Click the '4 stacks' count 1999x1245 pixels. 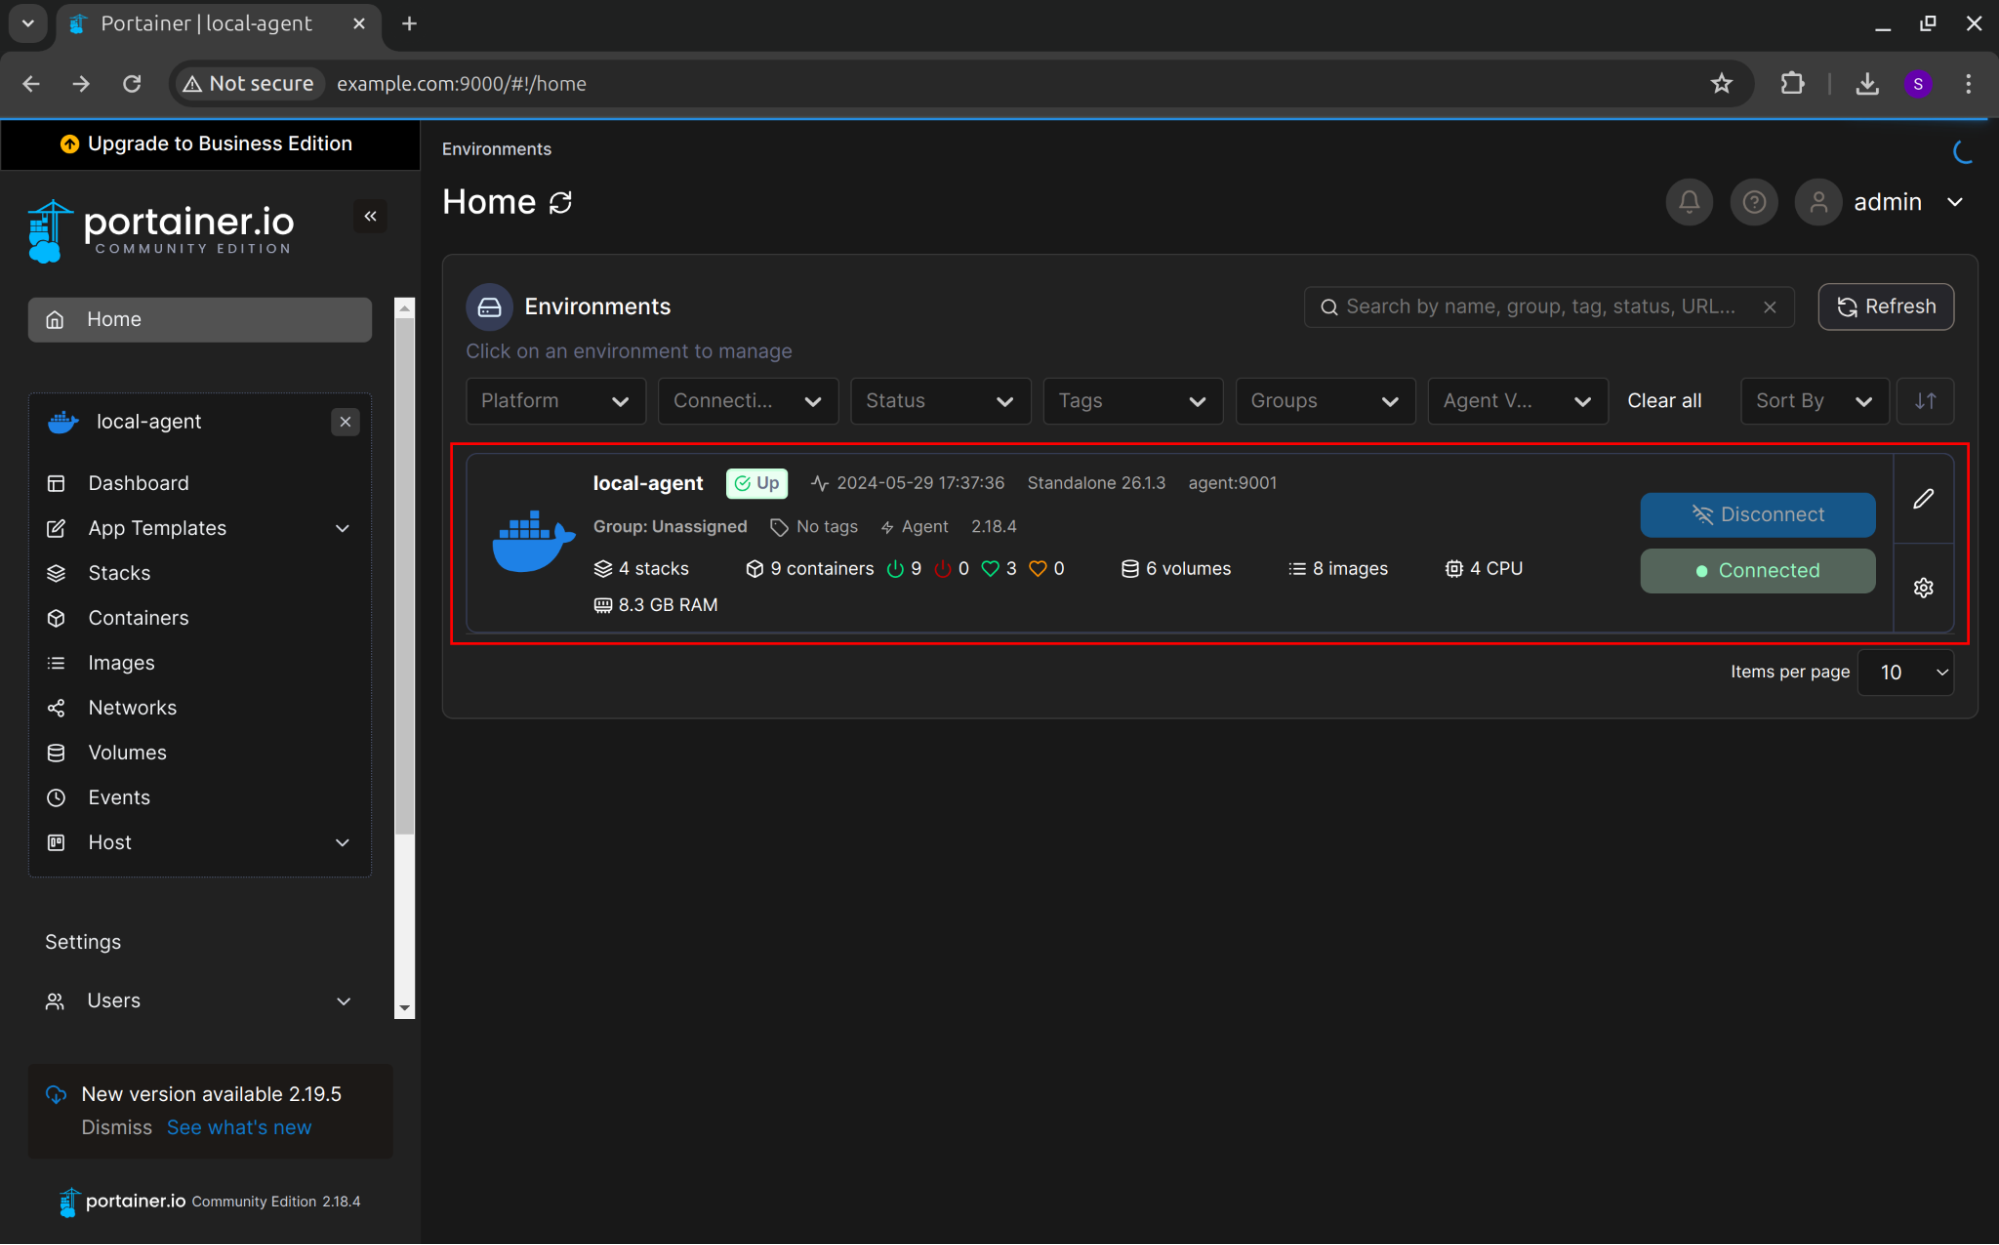[642, 569]
